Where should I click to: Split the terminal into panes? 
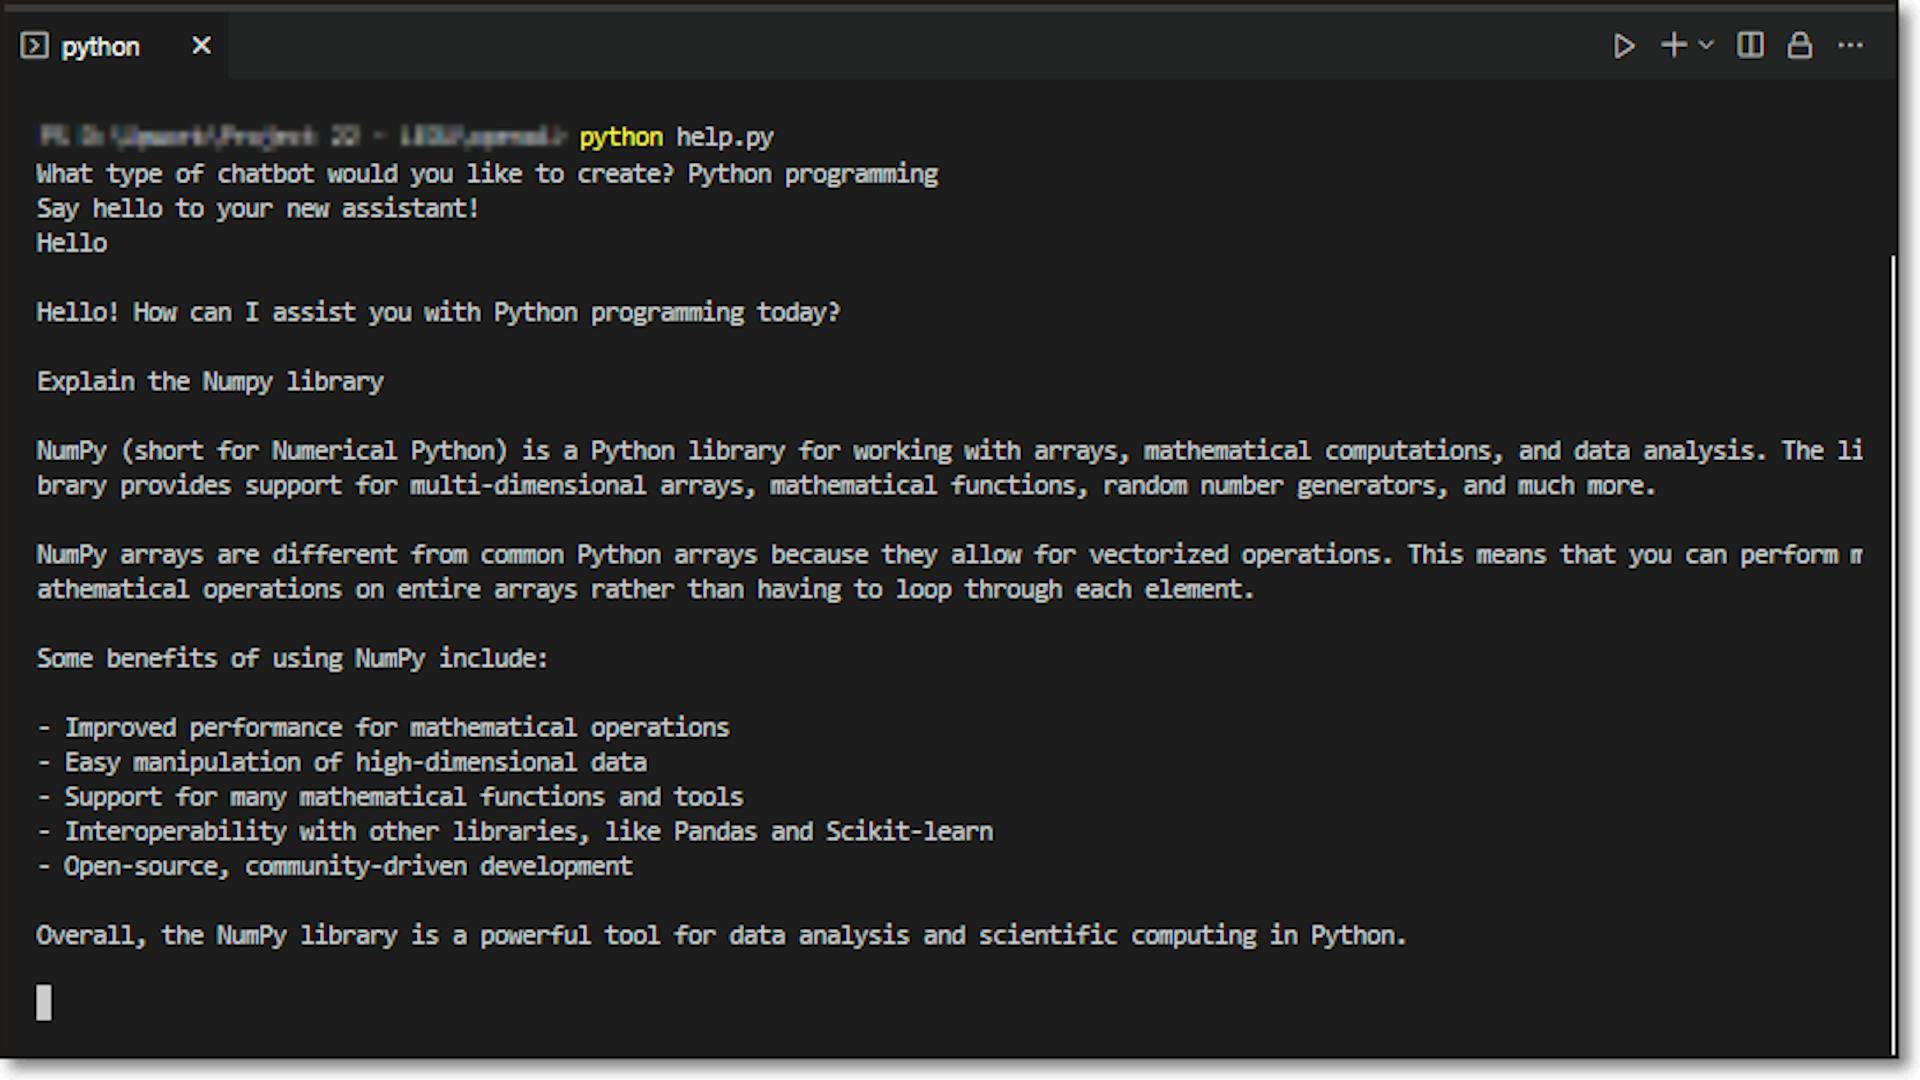coord(1750,45)
